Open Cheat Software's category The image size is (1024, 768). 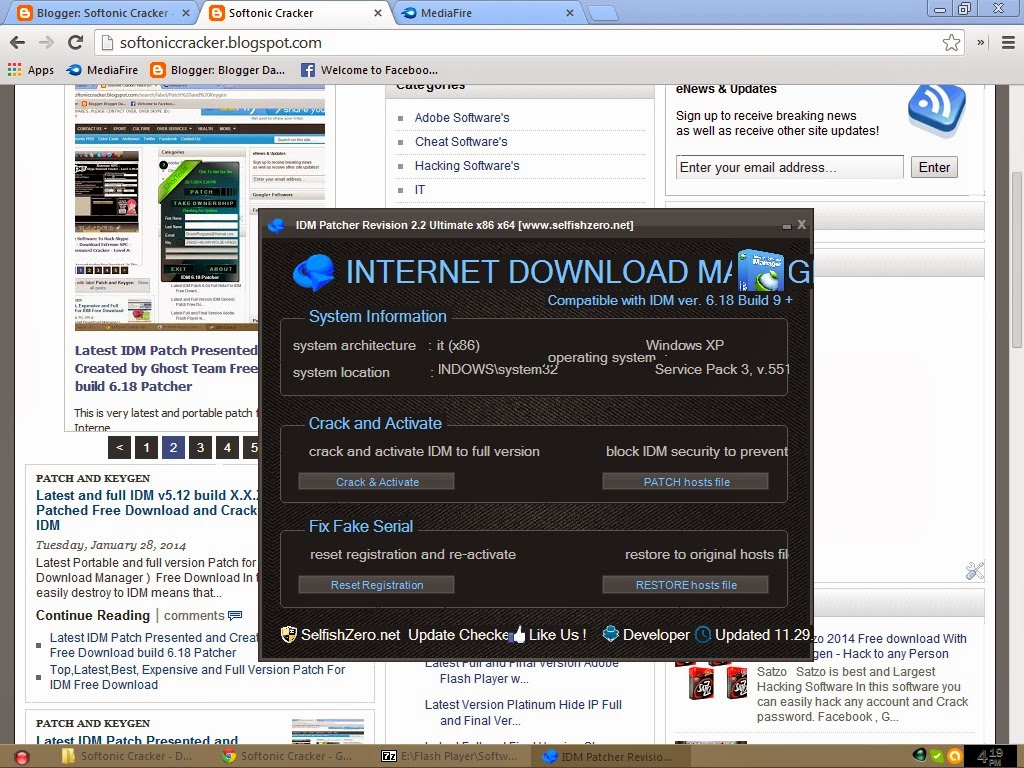tap(461, 142)
